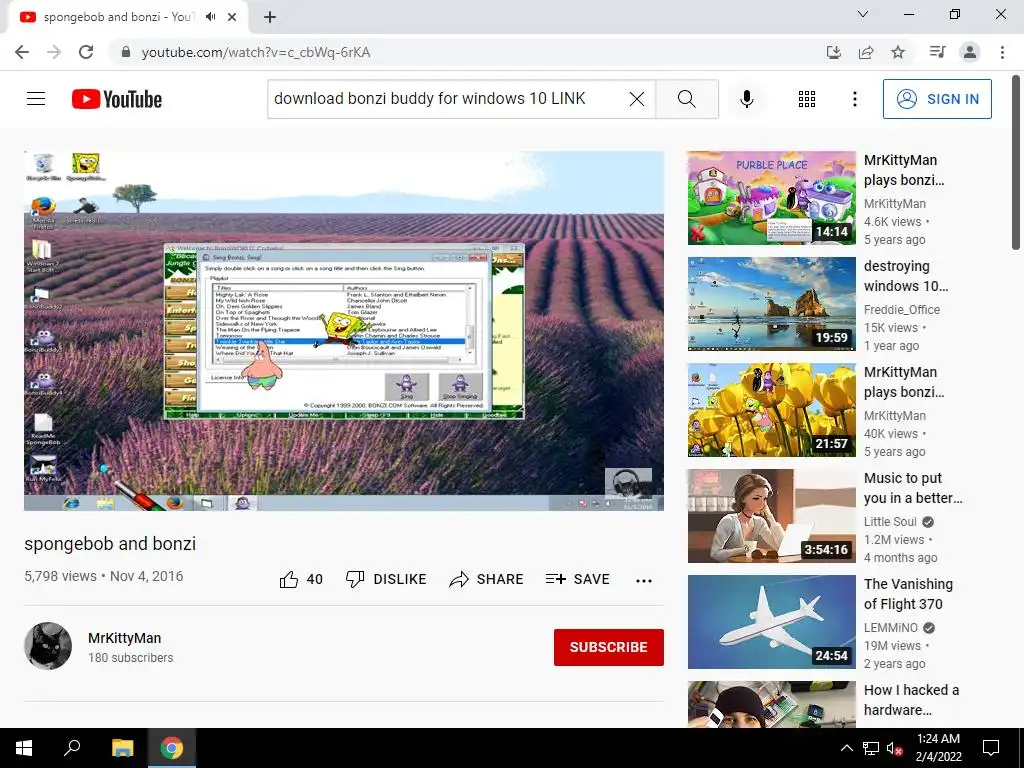Image resolution: width=1024 pixels, height=768 pixels.
Task: Open Windows taskbar search
Action: [72, 748]
